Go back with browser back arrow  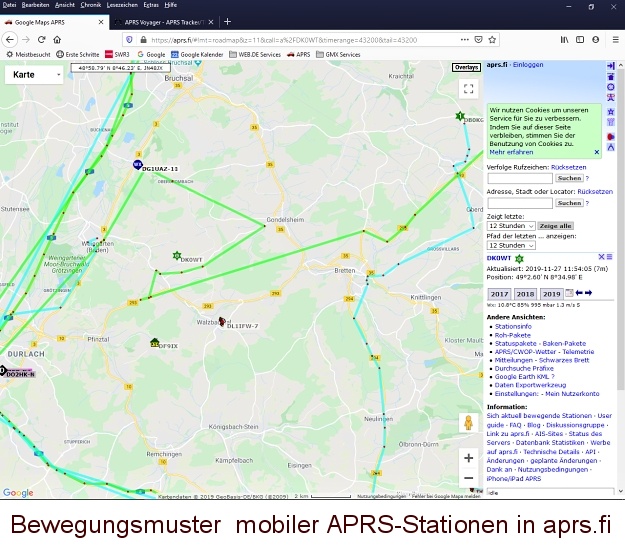10,39
